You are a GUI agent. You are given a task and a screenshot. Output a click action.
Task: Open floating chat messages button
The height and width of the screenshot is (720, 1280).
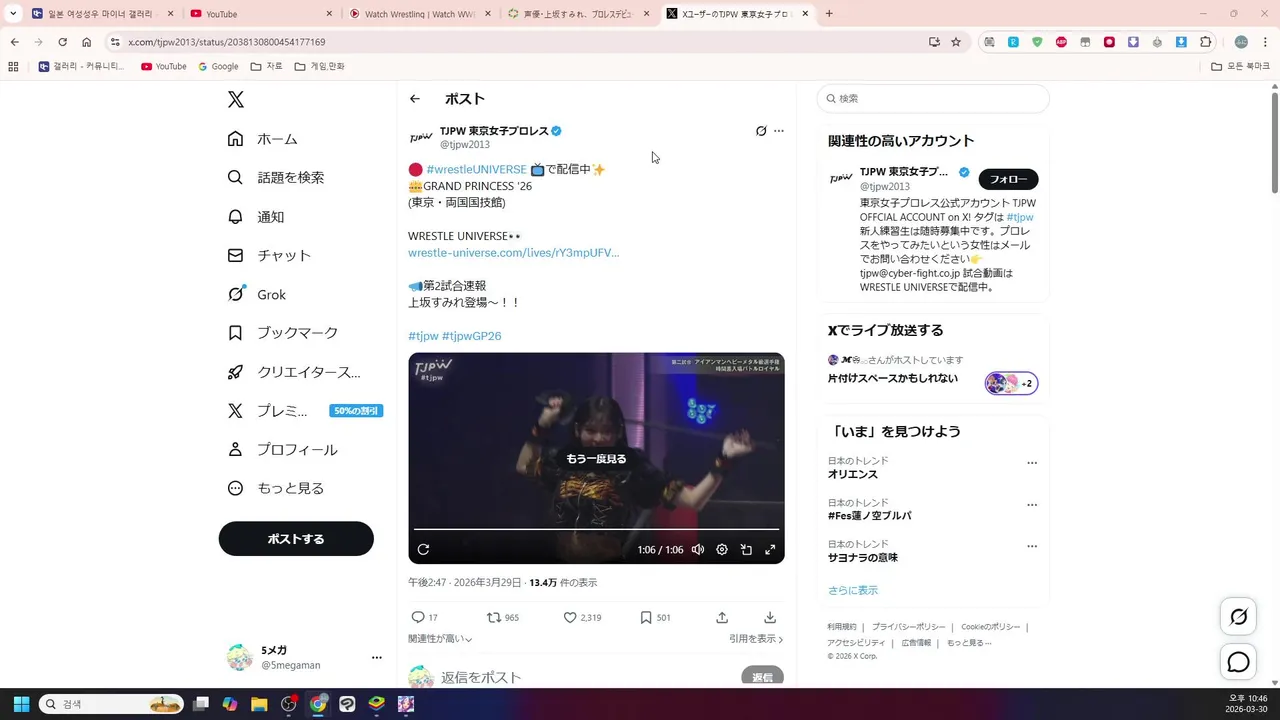[1238, 662]
